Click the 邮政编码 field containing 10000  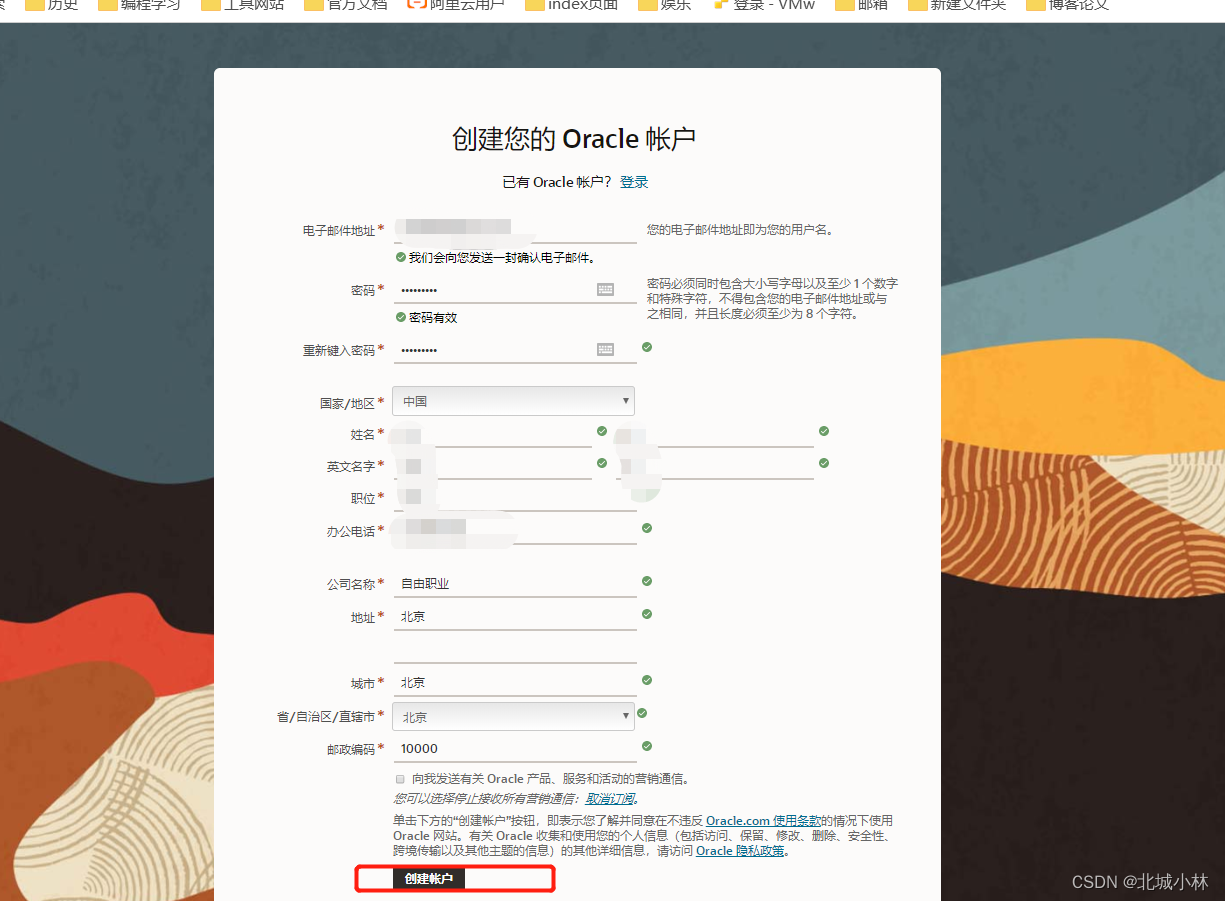pos(515,749)
